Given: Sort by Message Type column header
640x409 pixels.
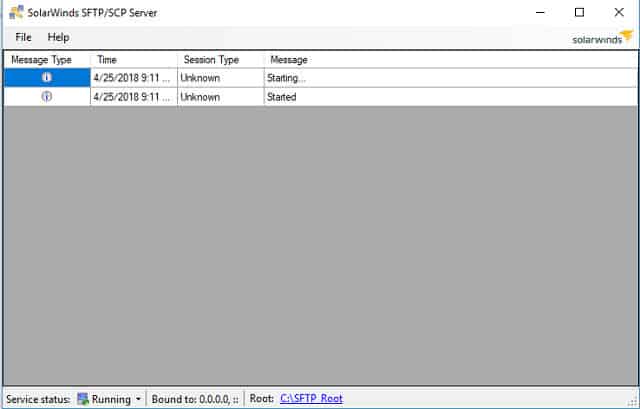Looking at the screenshot, I should coord(47,60).
